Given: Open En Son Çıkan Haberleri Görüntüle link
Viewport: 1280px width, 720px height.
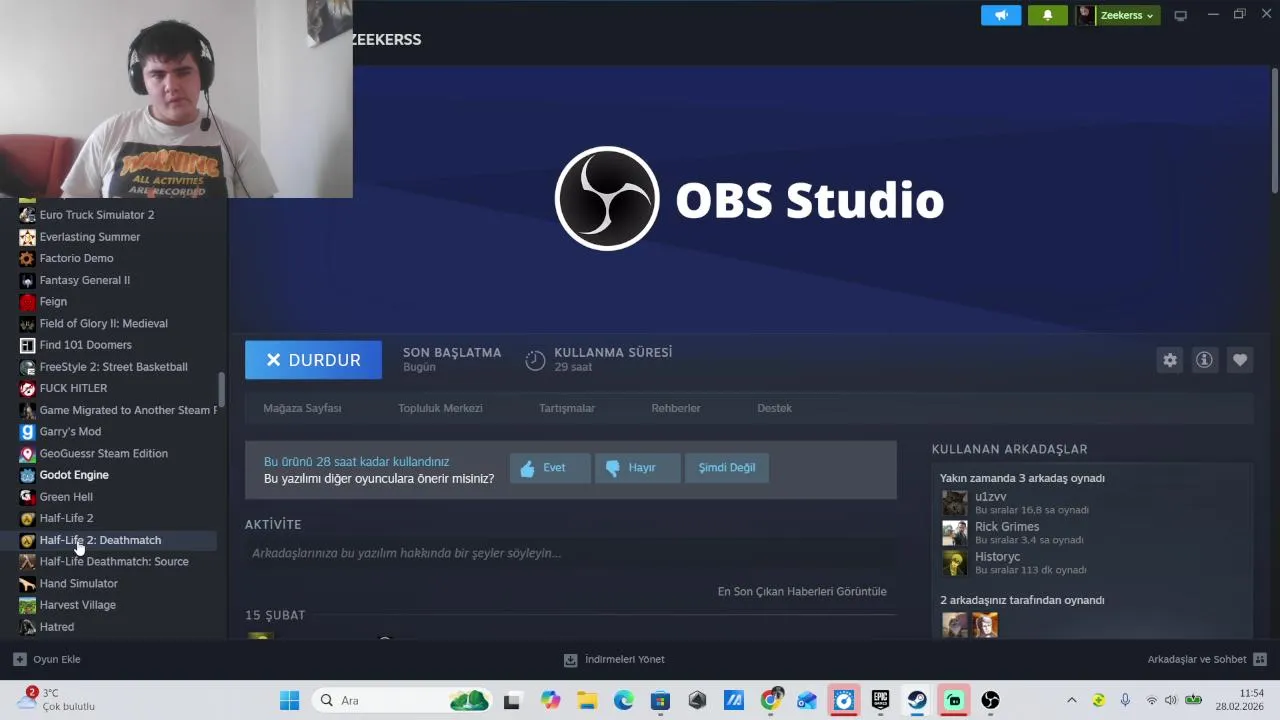Looking at the screenshot, I should click(x=802, y=591).
